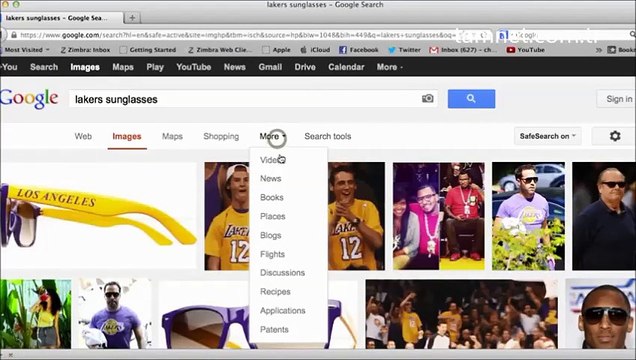Open Drive in the black Google bar
The image size is (636, 360).
[305, 67]
